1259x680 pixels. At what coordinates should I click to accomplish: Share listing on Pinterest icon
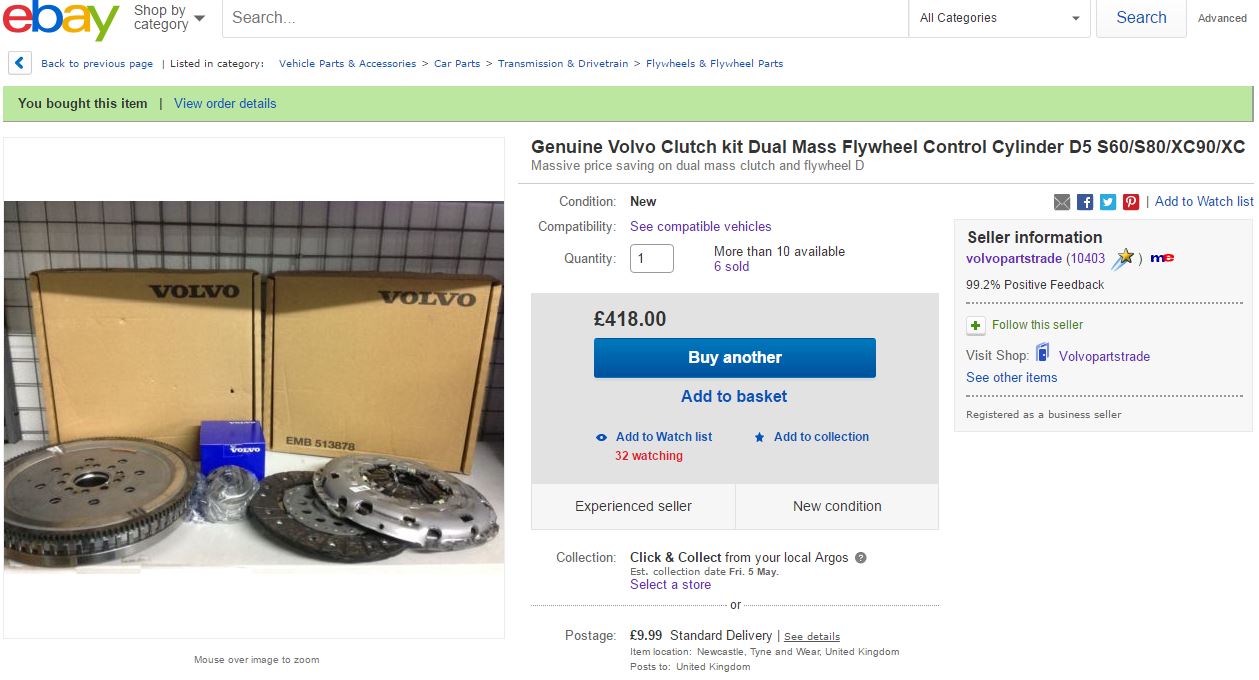pyautogui.click(x=1131, y=202)
